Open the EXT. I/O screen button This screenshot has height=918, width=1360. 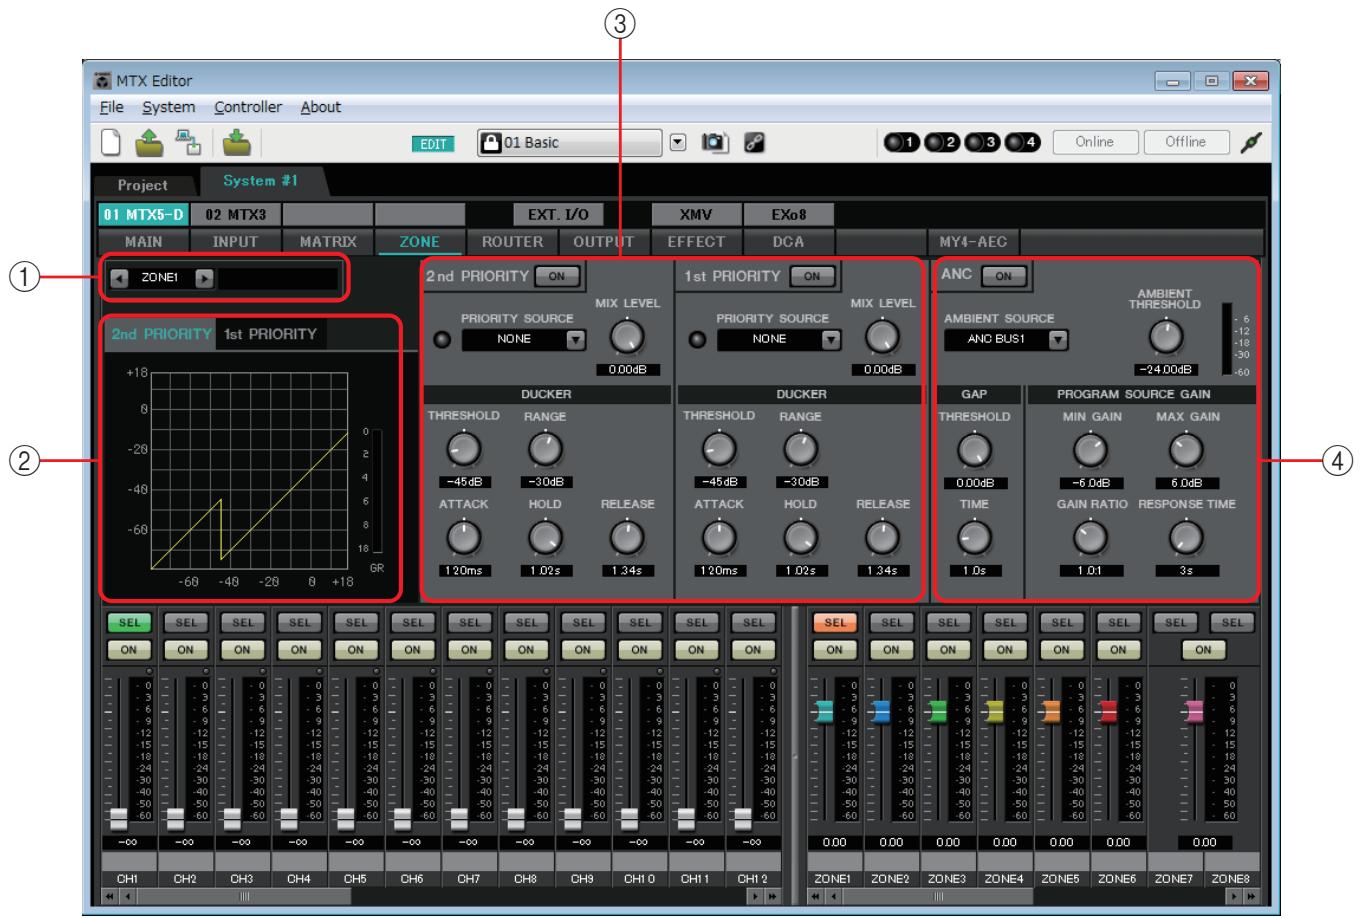pyautogui.click(x=559, y=214)
